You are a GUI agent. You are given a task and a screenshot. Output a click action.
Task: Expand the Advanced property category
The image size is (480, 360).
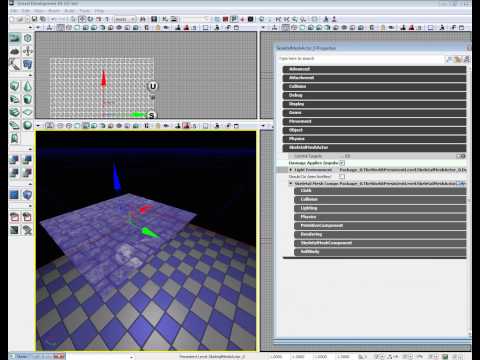click(x=374, y=69)
